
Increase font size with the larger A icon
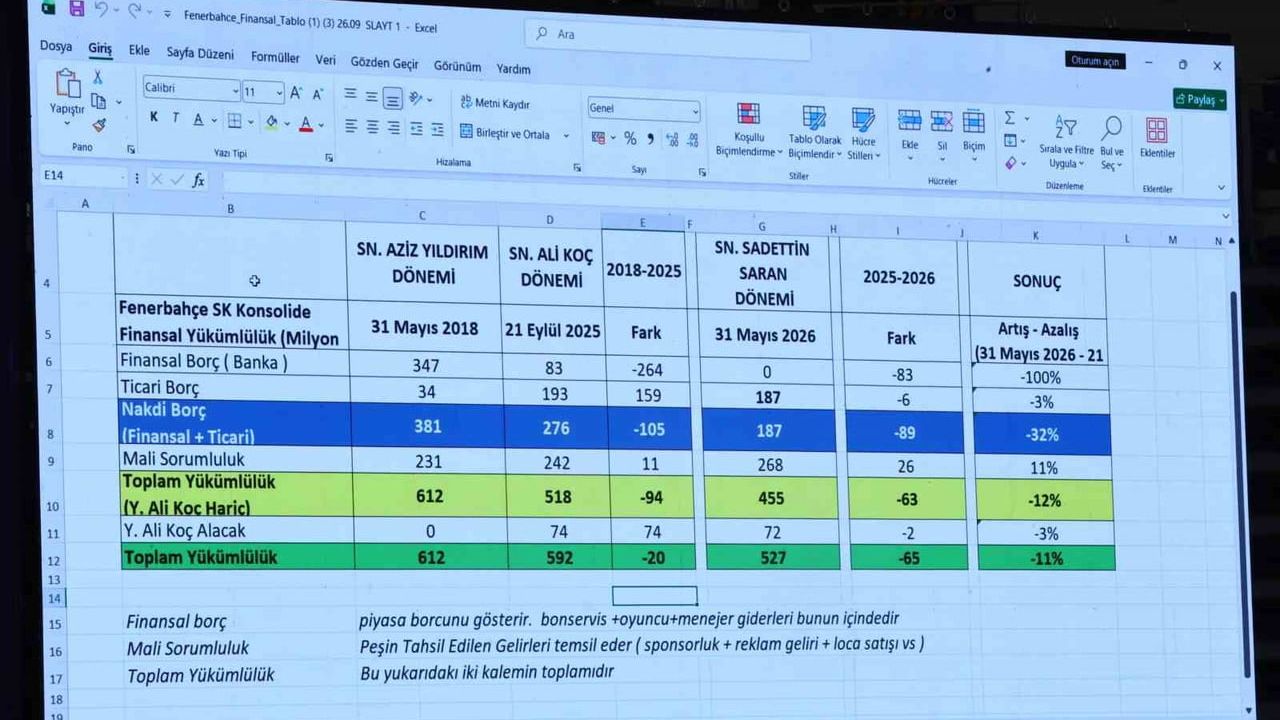[296, 93]
